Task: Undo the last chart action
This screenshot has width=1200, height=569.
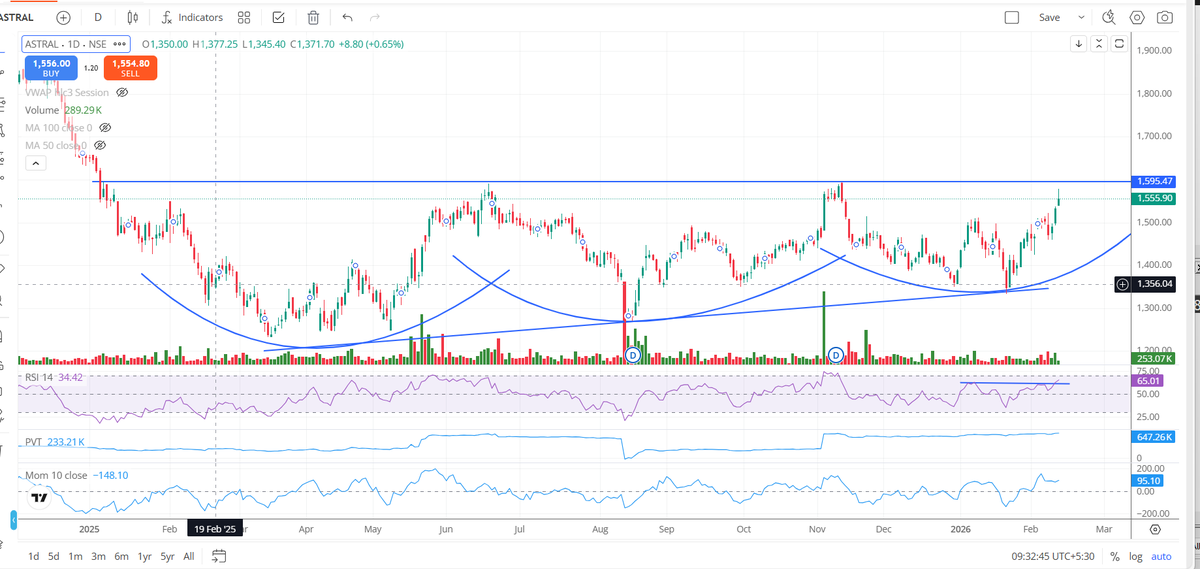Action: (x=347, y=17)
